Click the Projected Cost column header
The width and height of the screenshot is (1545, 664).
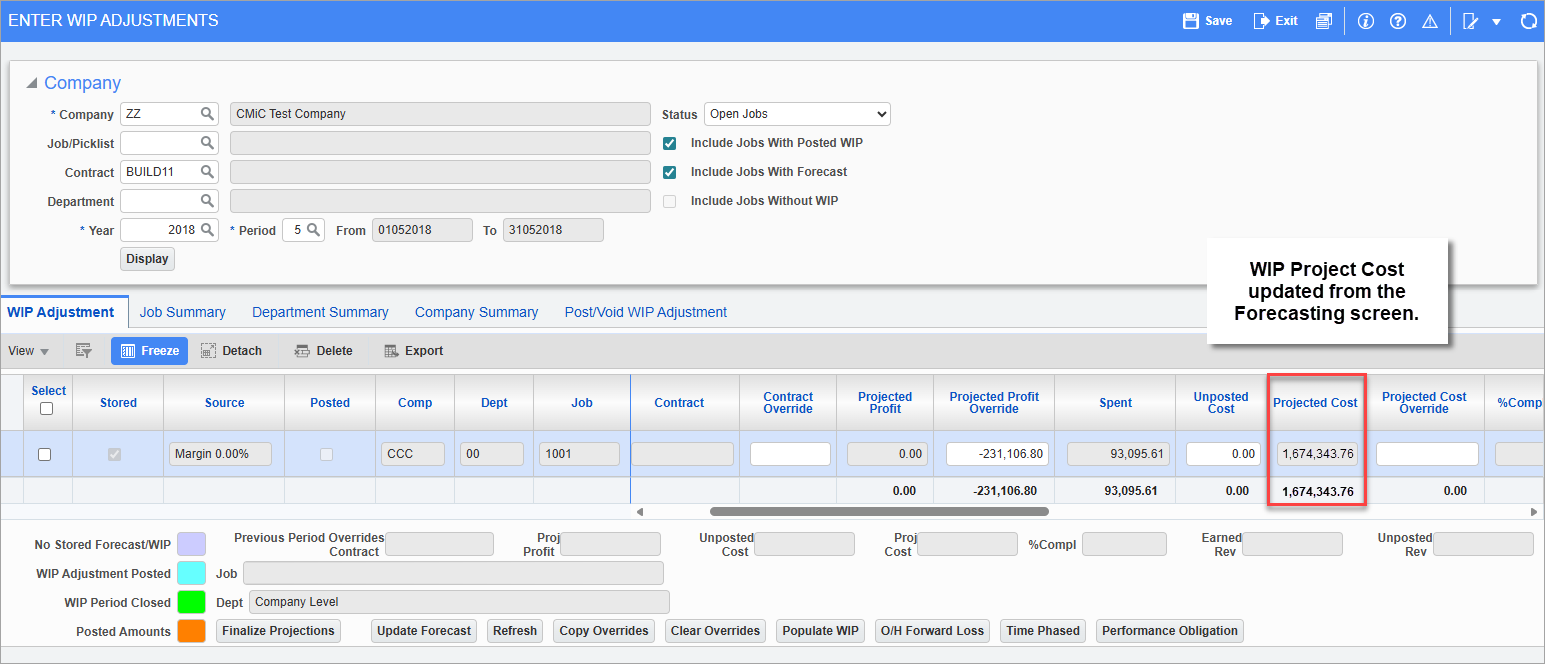pos(1315,403)
